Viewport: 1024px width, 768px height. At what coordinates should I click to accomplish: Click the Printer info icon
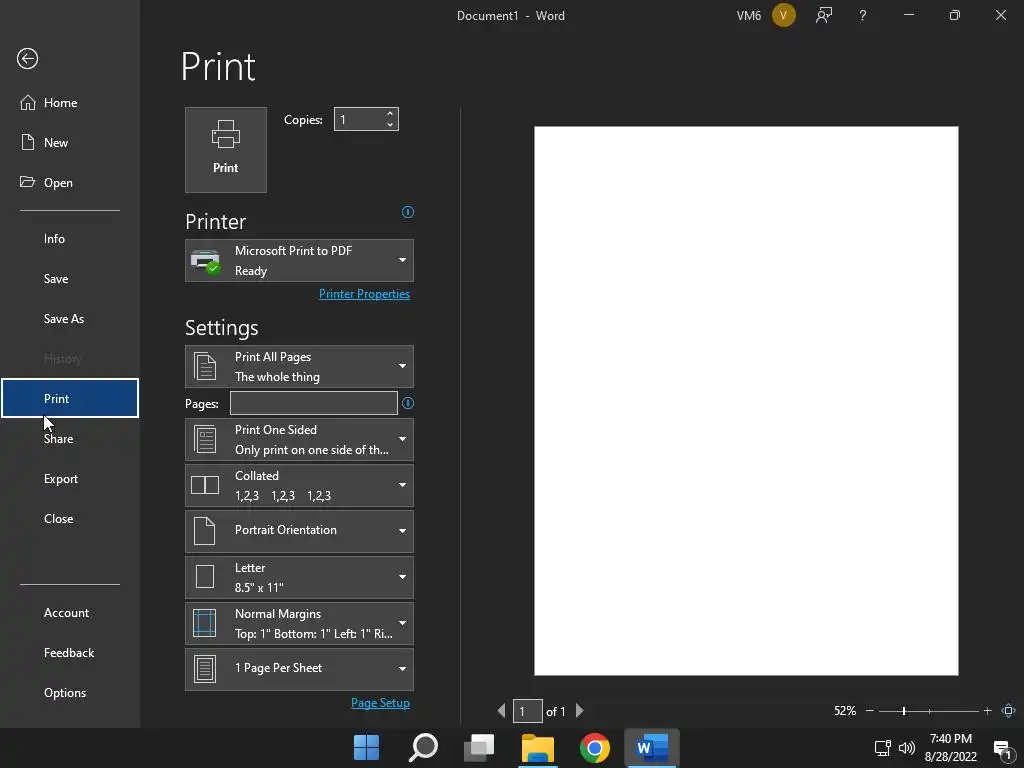coord(408,212)
